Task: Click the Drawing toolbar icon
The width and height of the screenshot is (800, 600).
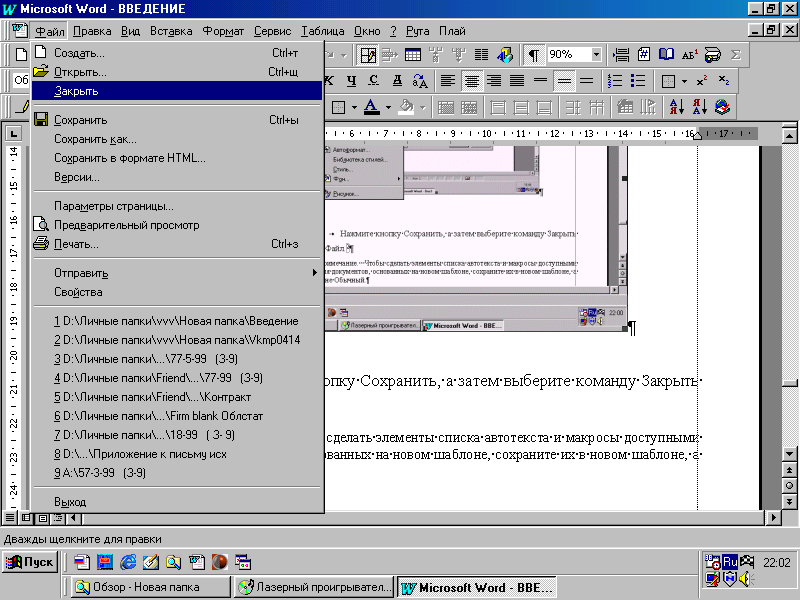Action: pos(505,55)
